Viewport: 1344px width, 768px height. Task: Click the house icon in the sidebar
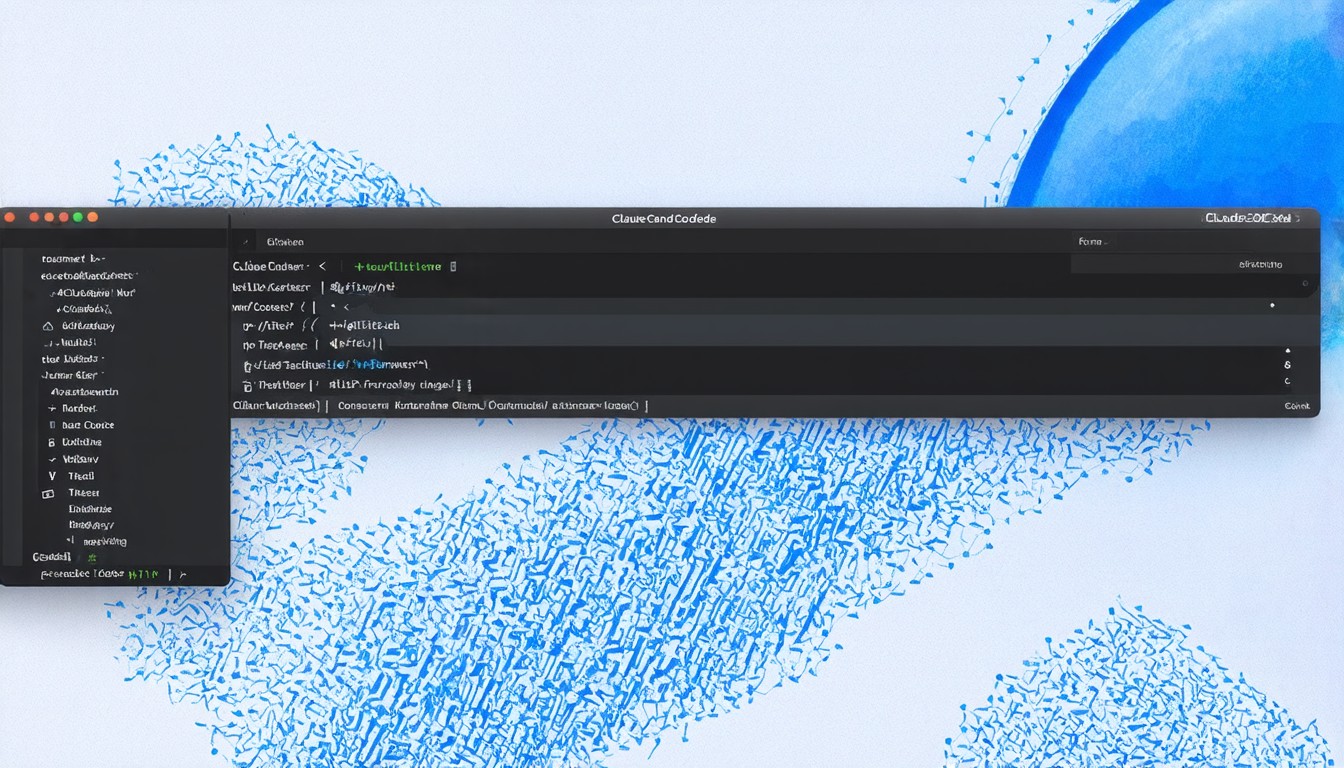point(48,326)
